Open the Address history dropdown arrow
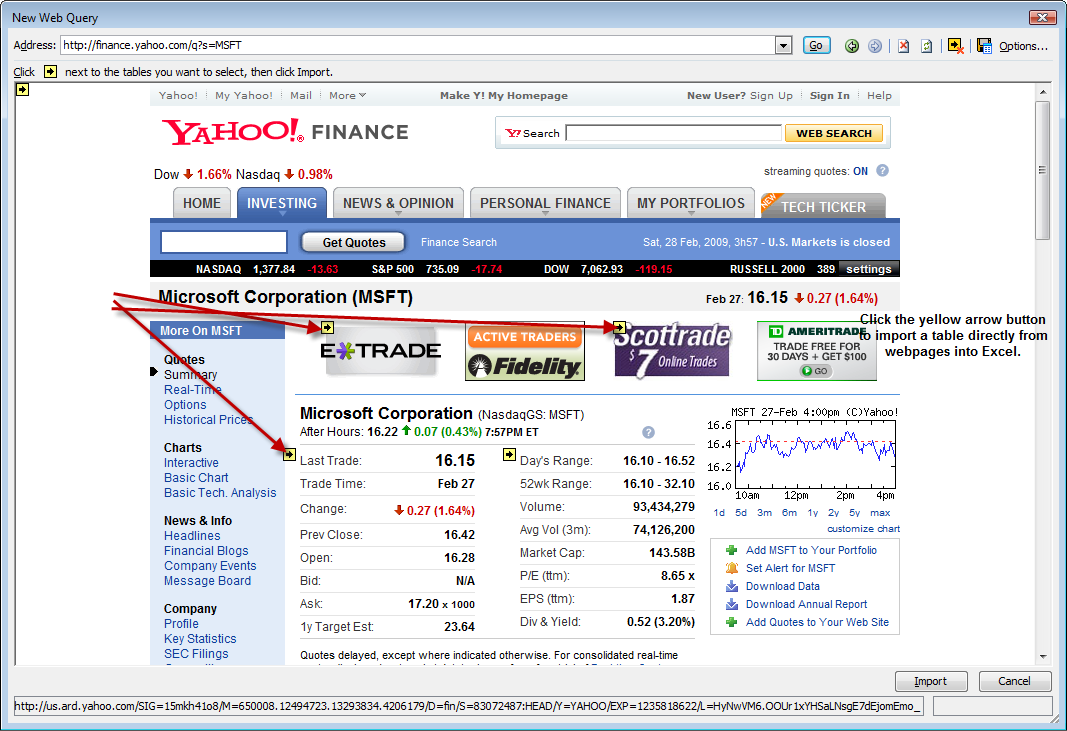 click(x=784, y=45)
